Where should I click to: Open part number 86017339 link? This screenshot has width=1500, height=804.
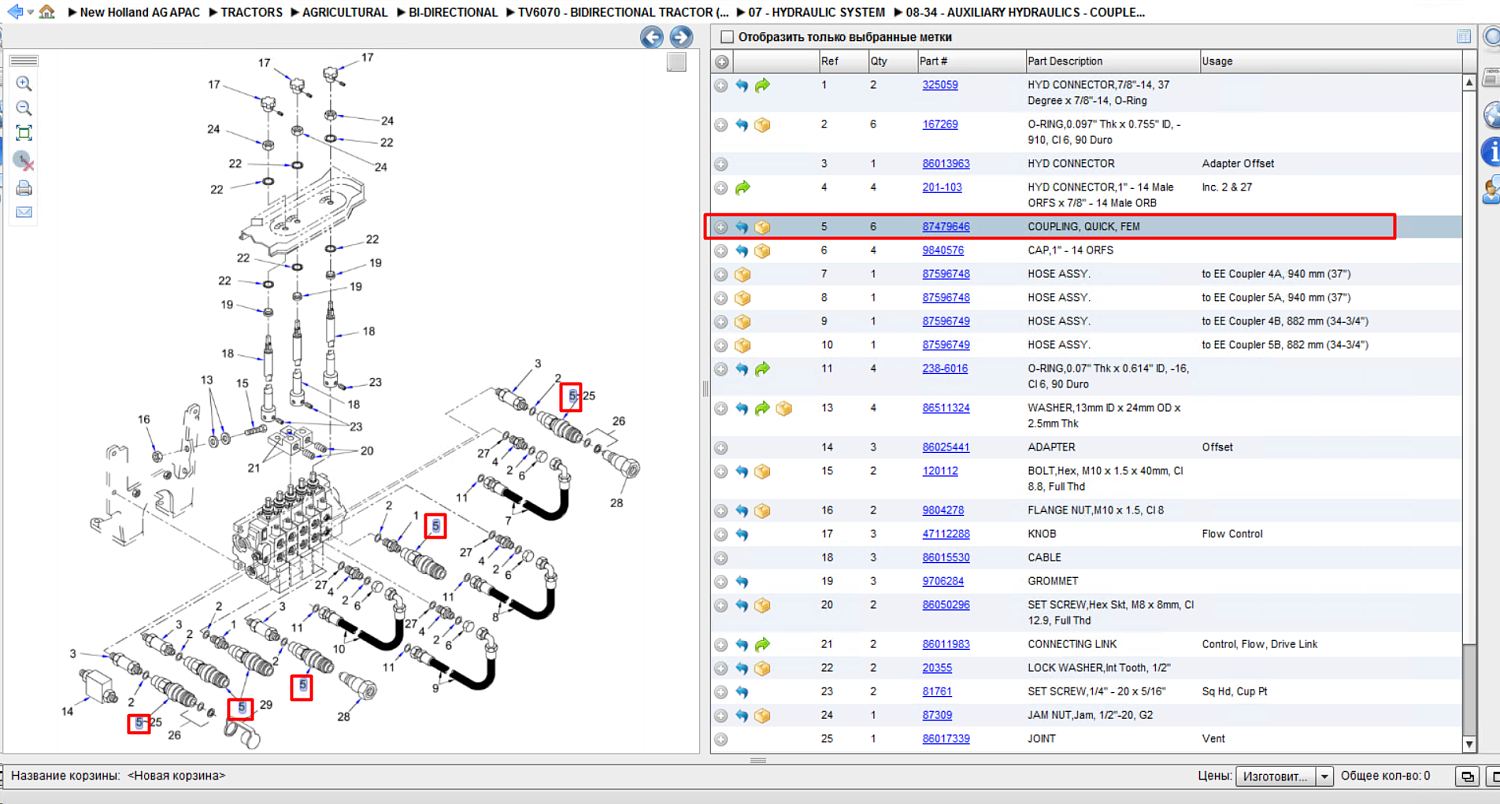pyautogui.click(x=946, y=739)
